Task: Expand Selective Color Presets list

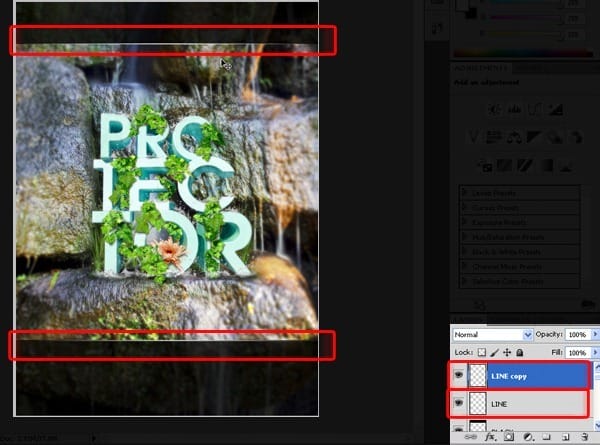Action: click(x=465, y=281)
